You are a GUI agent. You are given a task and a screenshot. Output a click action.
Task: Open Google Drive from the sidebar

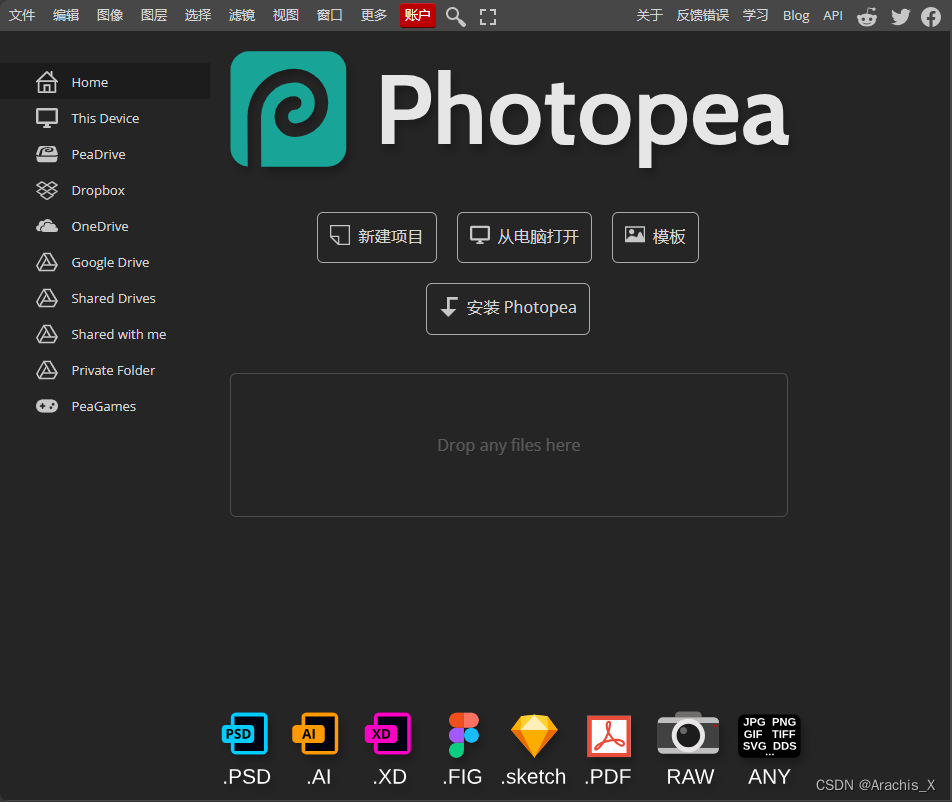click(x=112, y=262)
